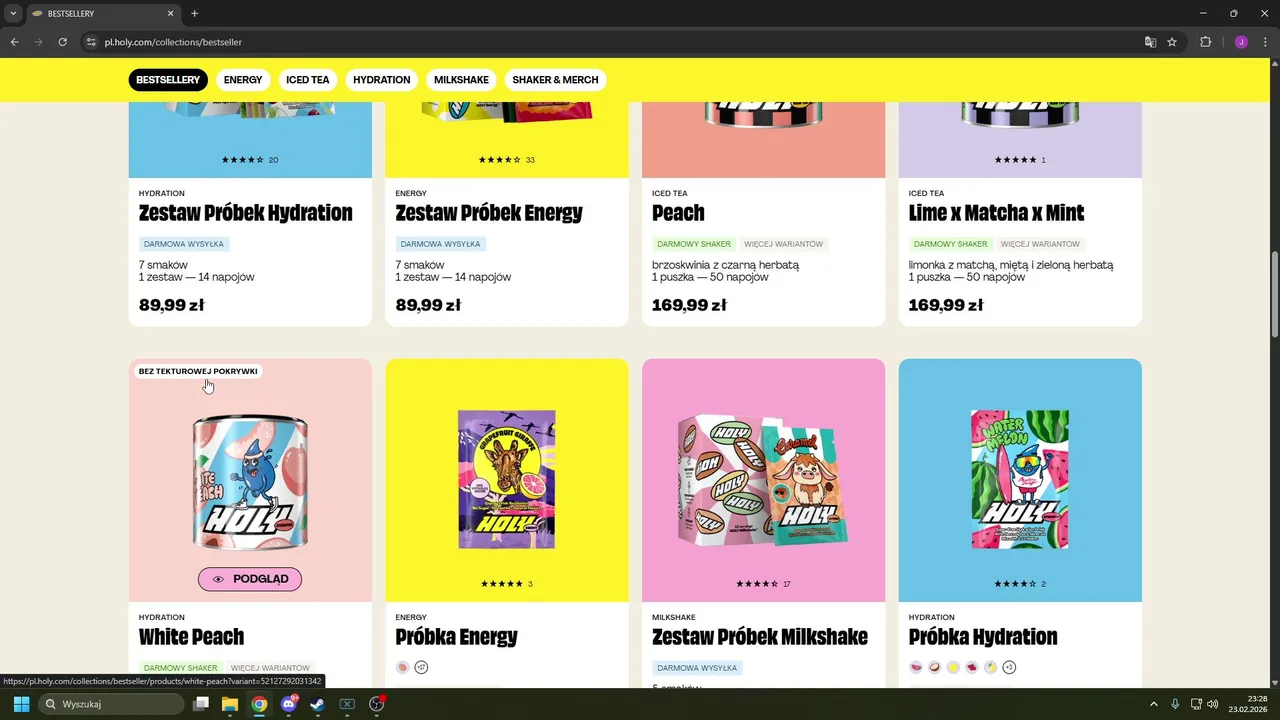This screenshot has height=720, width=1280.
Task: Open the purple J profile avatar
Action: pos(1241,42)
